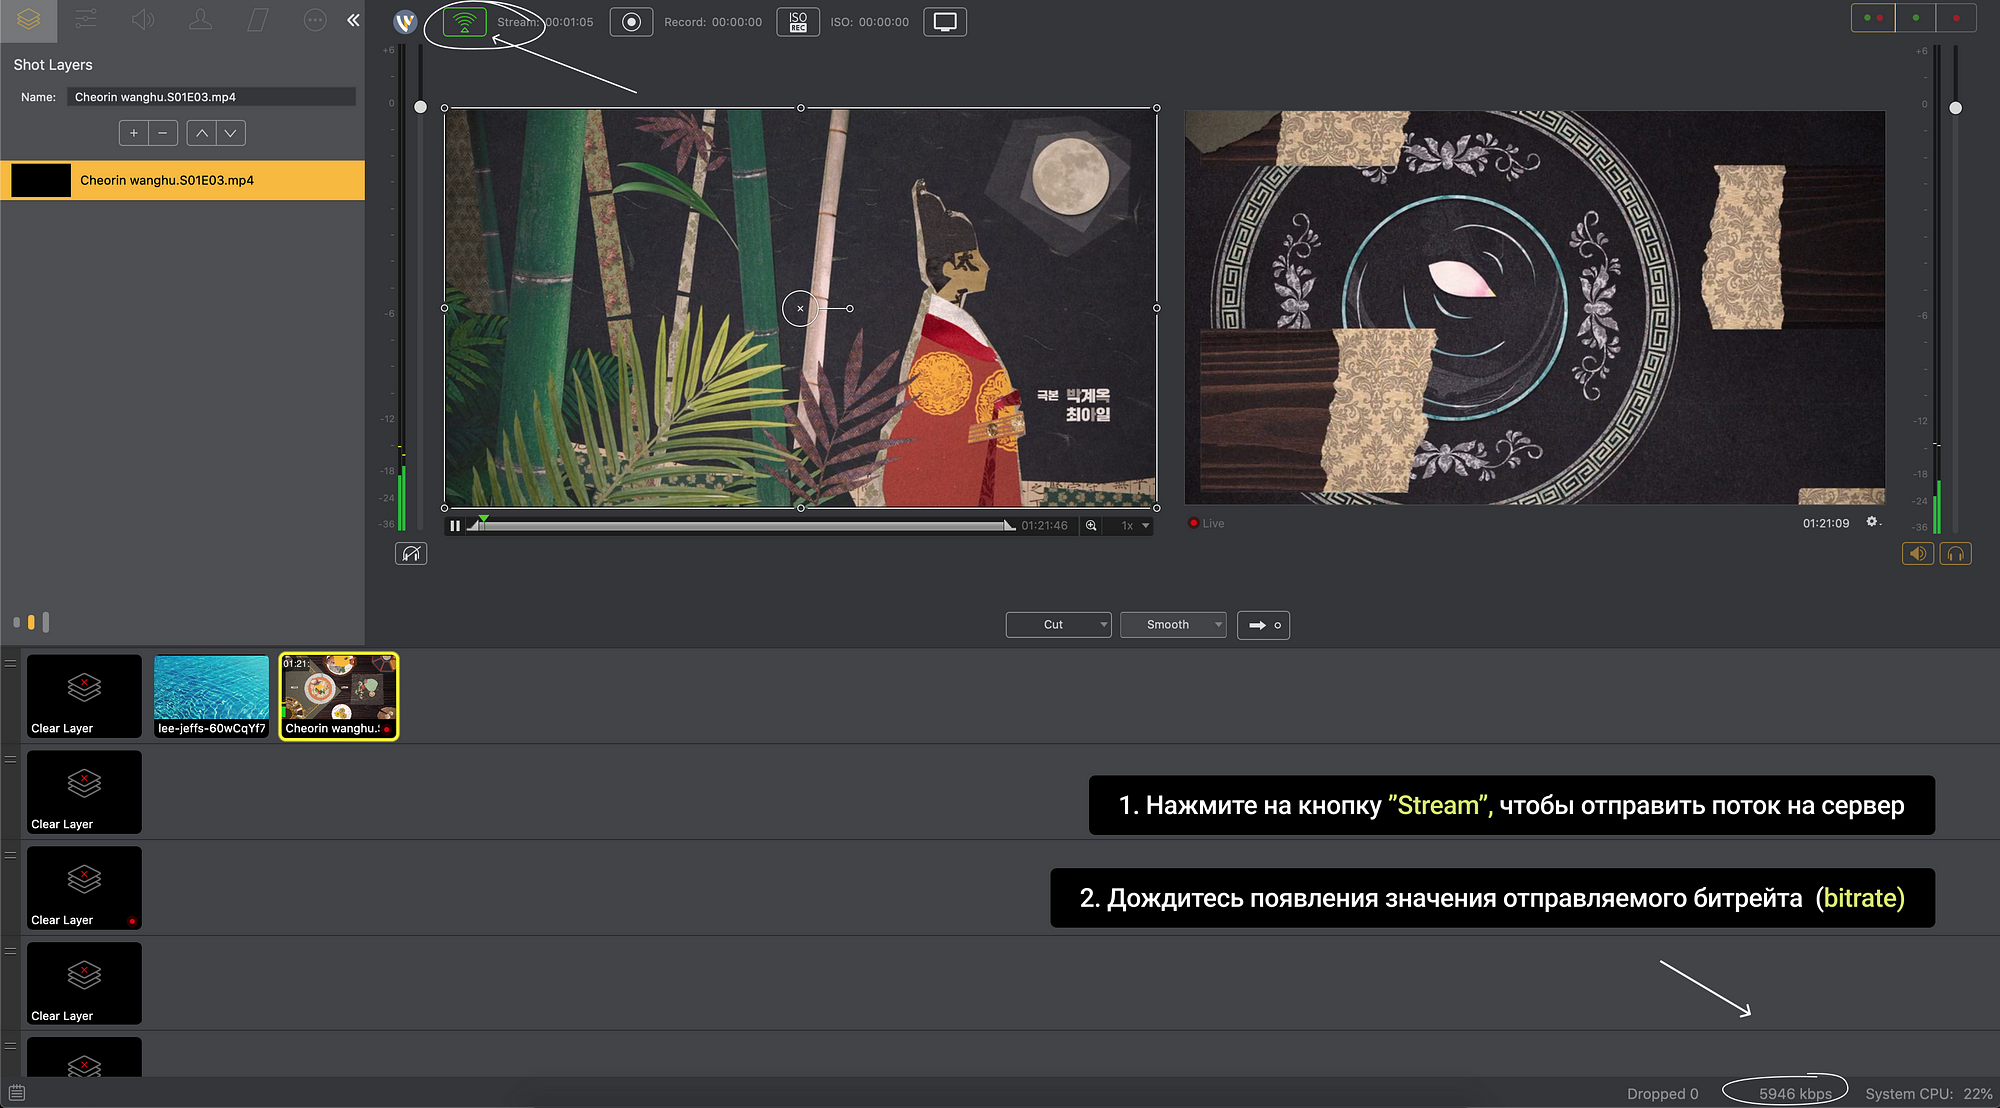Click the red Live indicator label
2000x1108 pixels.
1207,523
